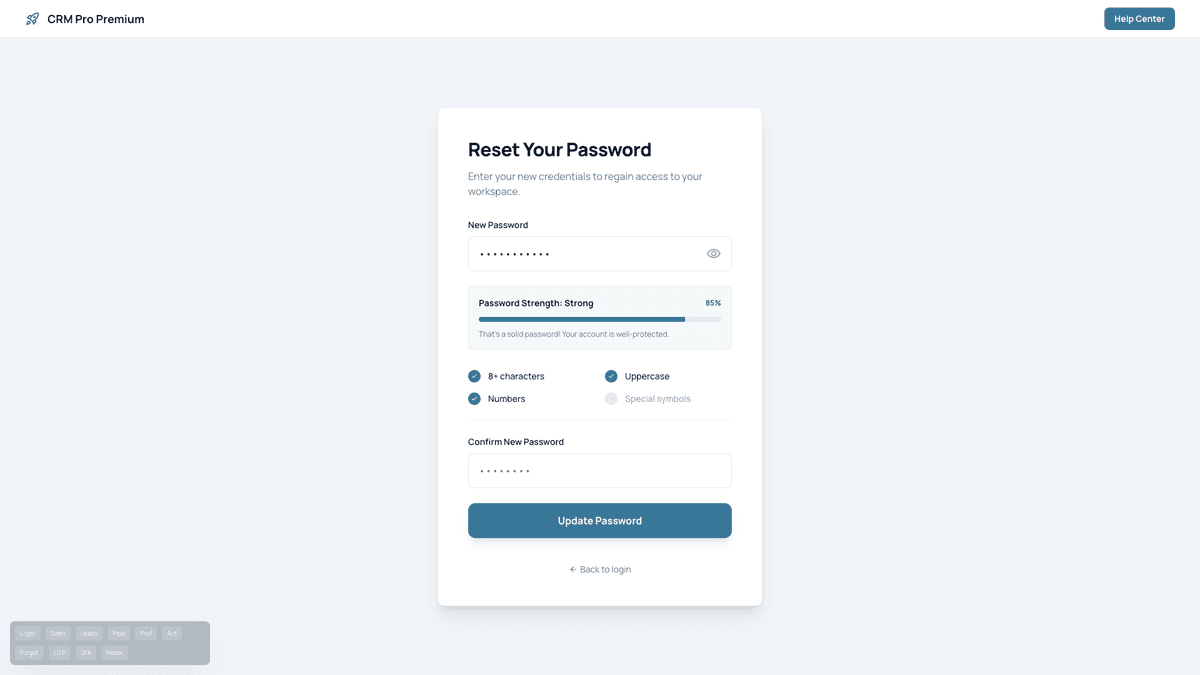Open the Leads navigation chip

pyautogui.click(x=88, y=633)
